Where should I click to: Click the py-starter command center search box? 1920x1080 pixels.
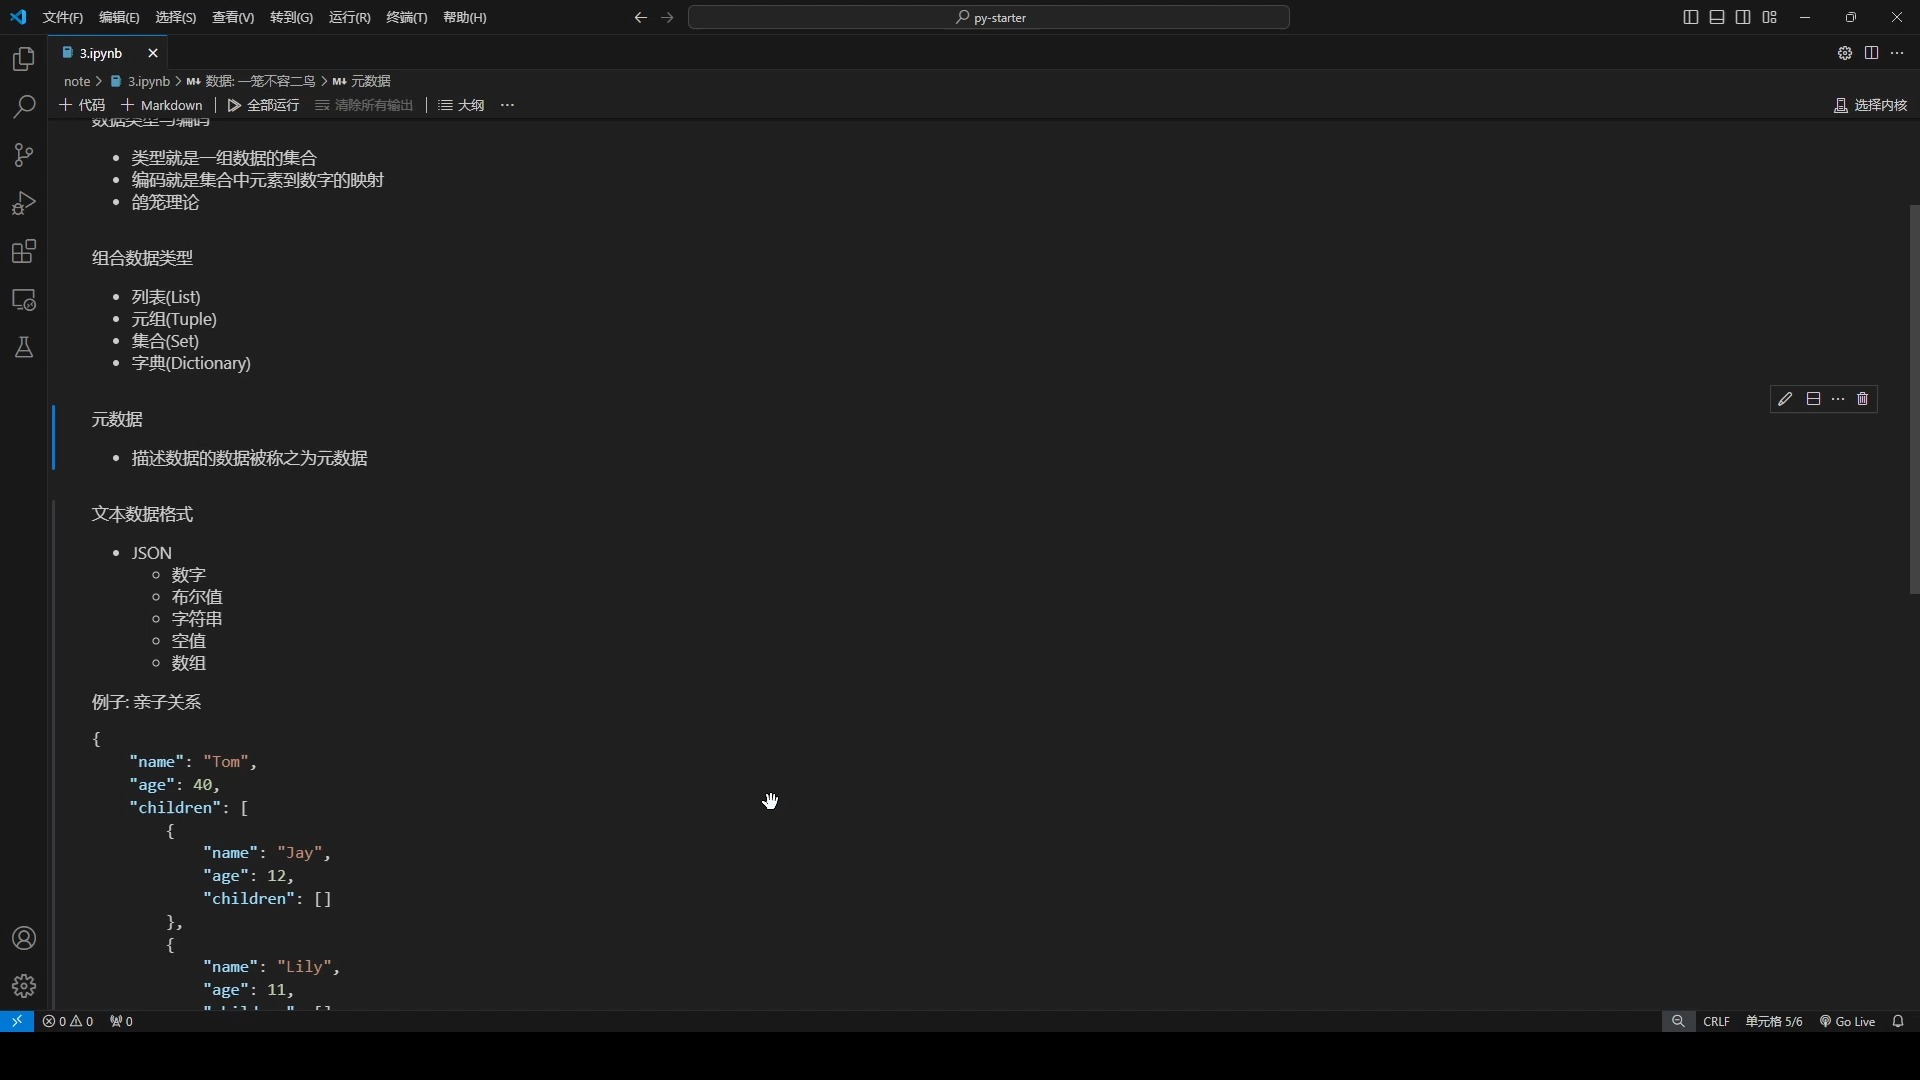(x=989, y=17)
